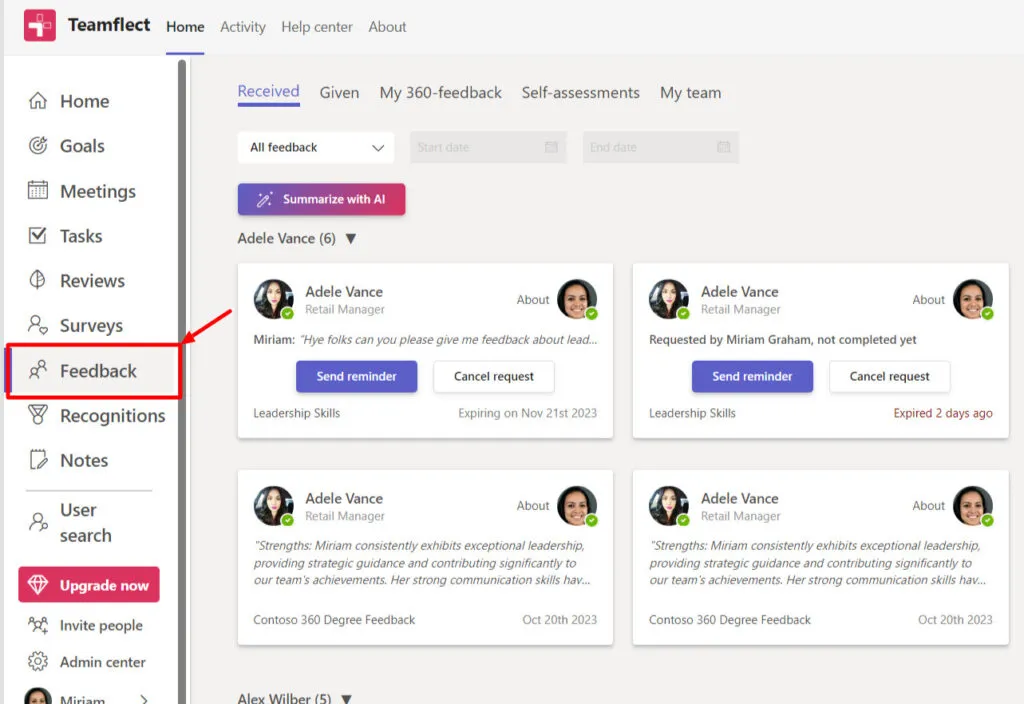This screenshot has width=1024, height=704.
Task: Click the Invite people link
Action: (x=101, y=625)
